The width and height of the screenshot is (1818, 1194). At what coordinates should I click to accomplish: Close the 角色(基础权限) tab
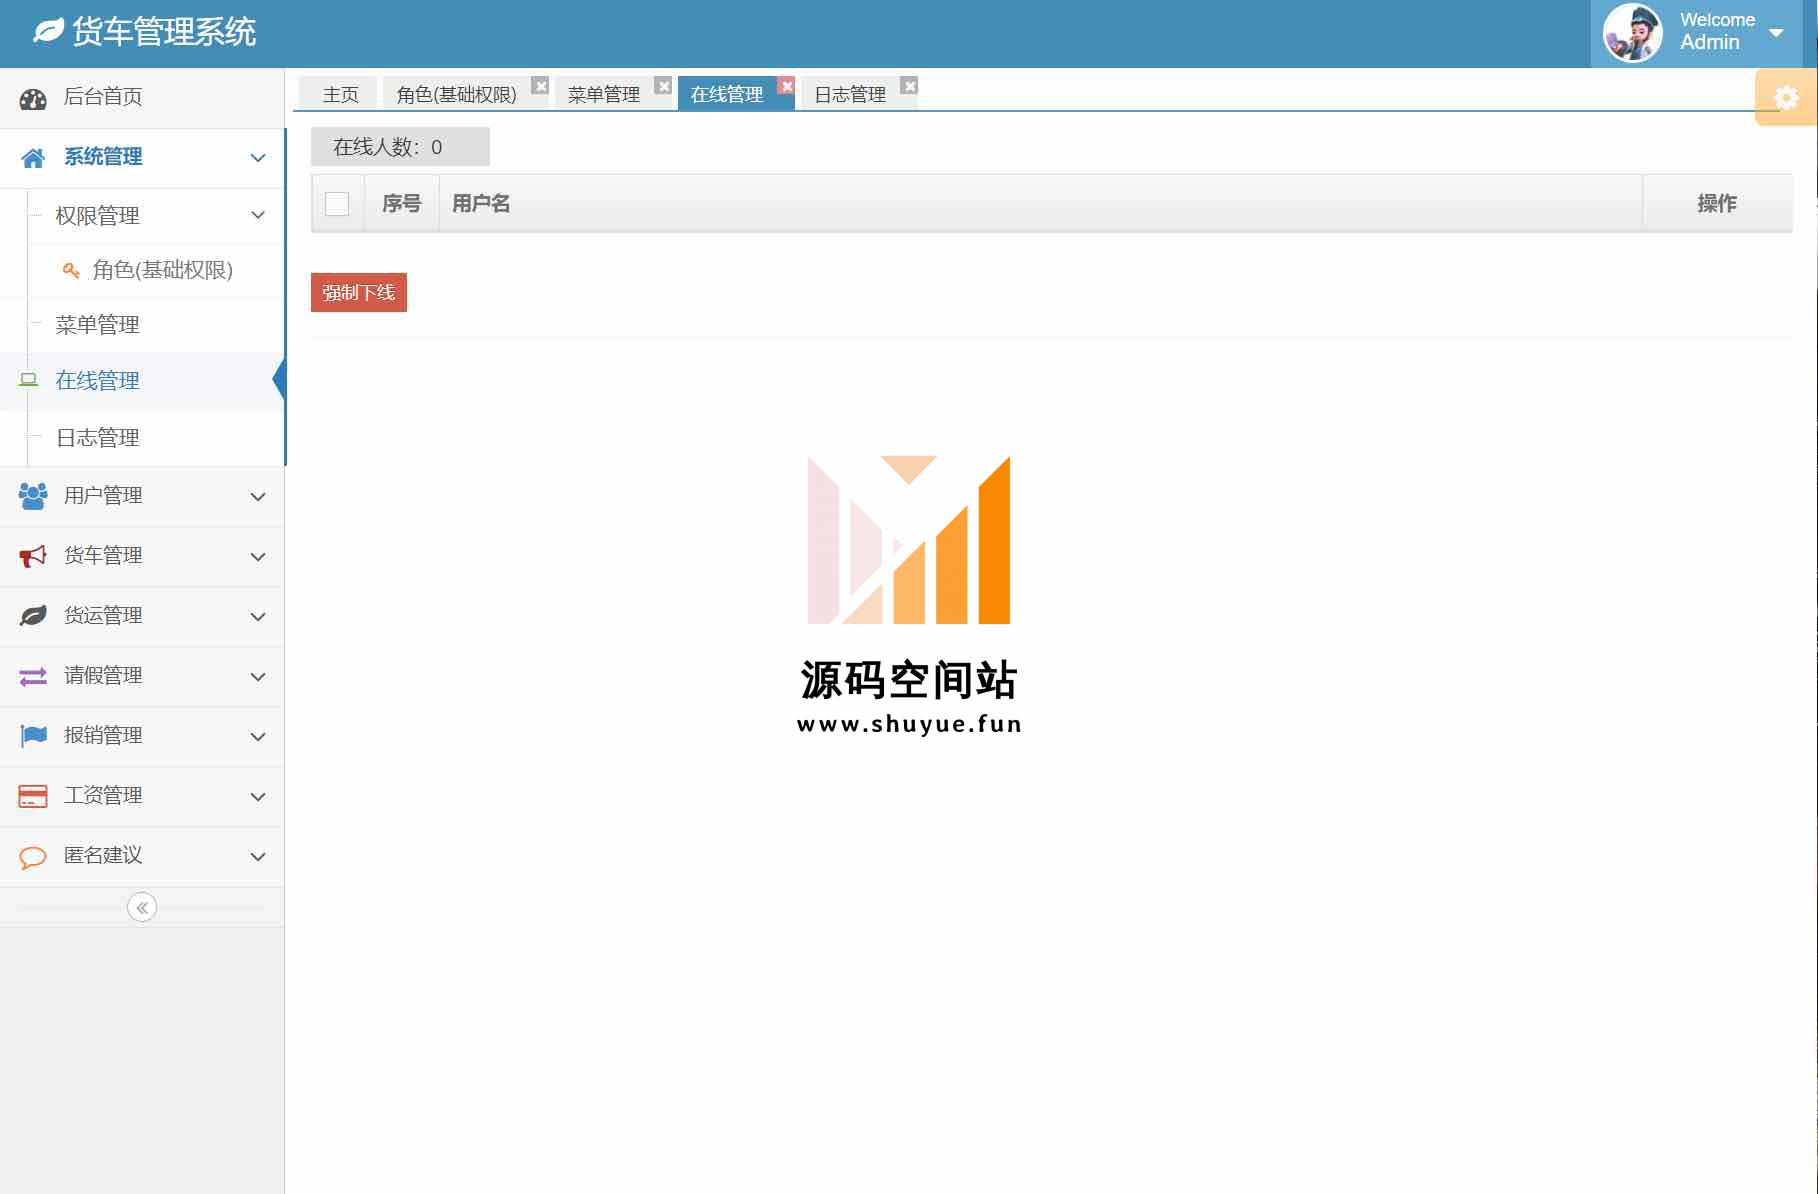(x=540, y=86)
